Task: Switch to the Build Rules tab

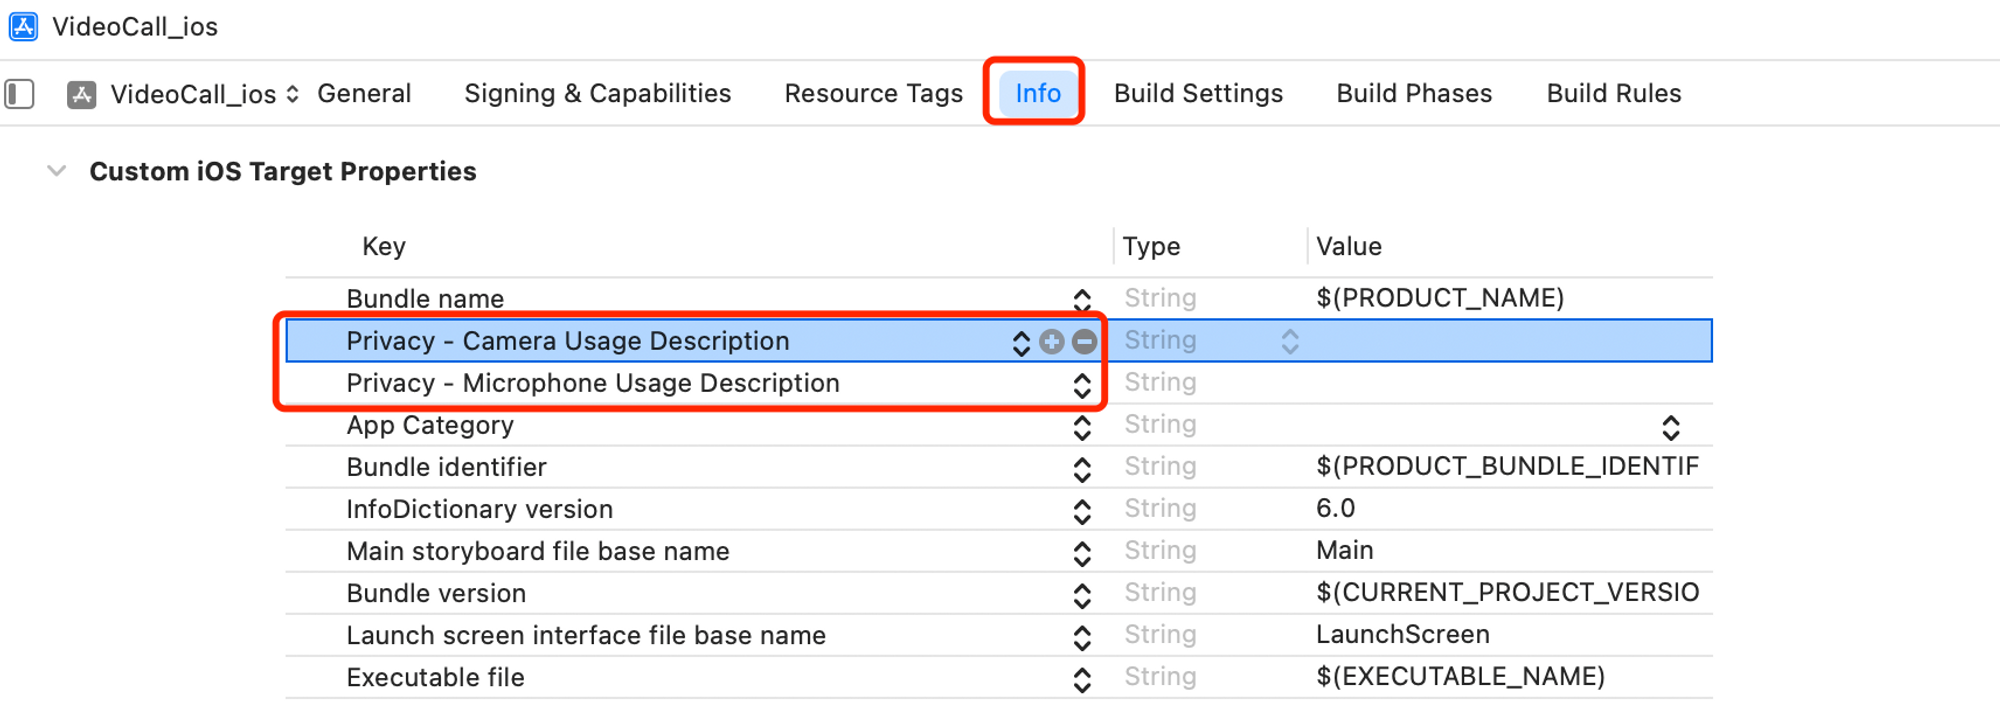Action: click(x=1614, y=93)
